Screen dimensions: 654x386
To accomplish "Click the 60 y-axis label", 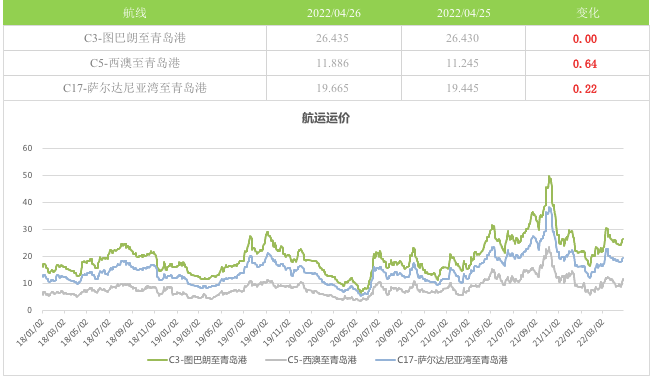I will point(28,148).
